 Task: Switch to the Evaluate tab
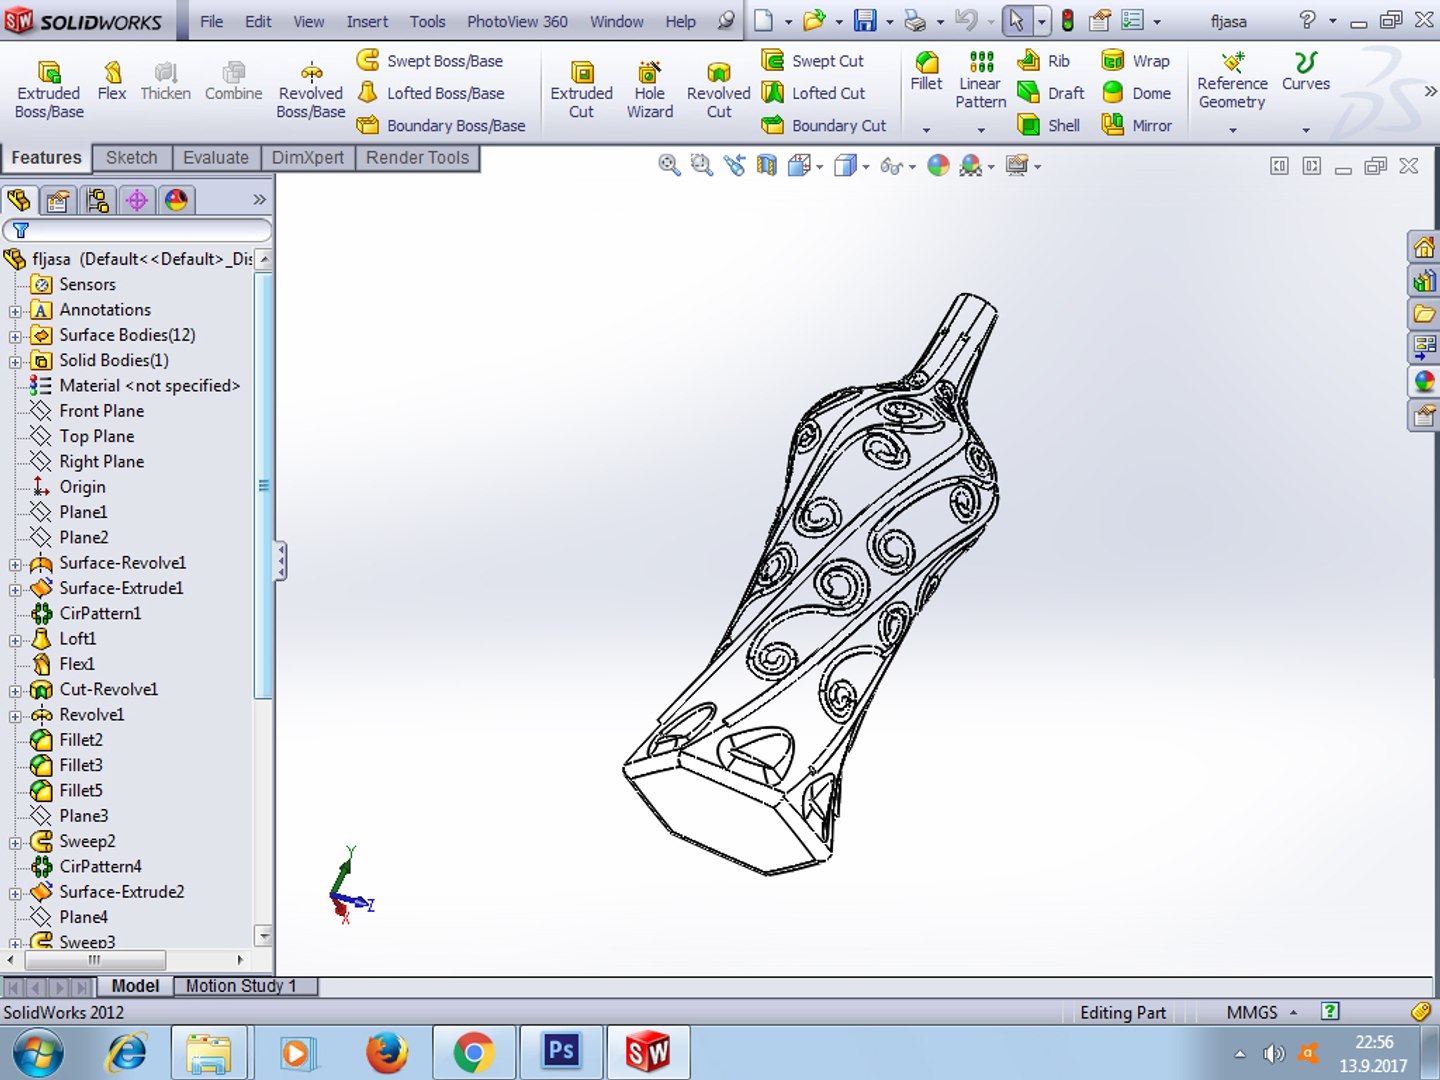click(216, 158)
